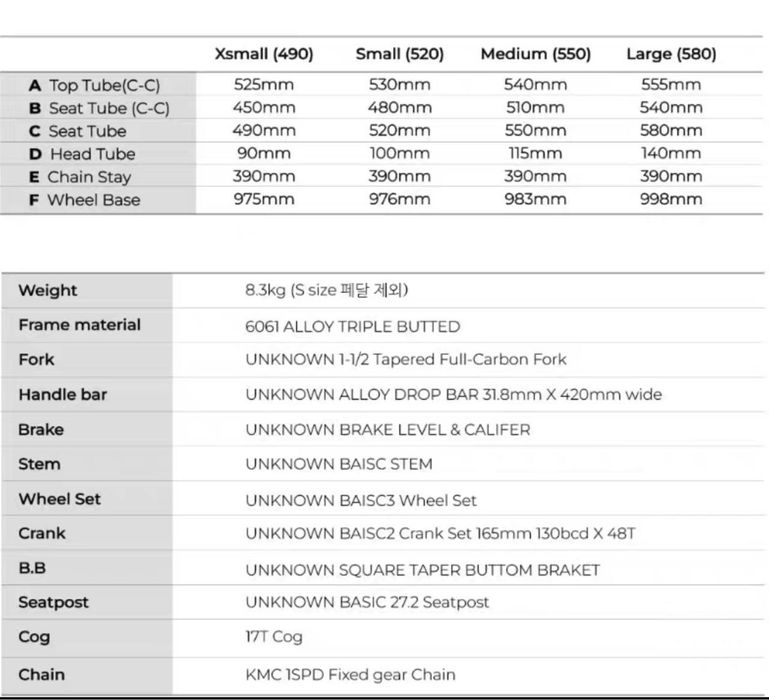Viewport: 769px width, 700px height.
Task: Select the KMC 1SPD Fixed gear Chain text
Action: [x=350, y=675]
